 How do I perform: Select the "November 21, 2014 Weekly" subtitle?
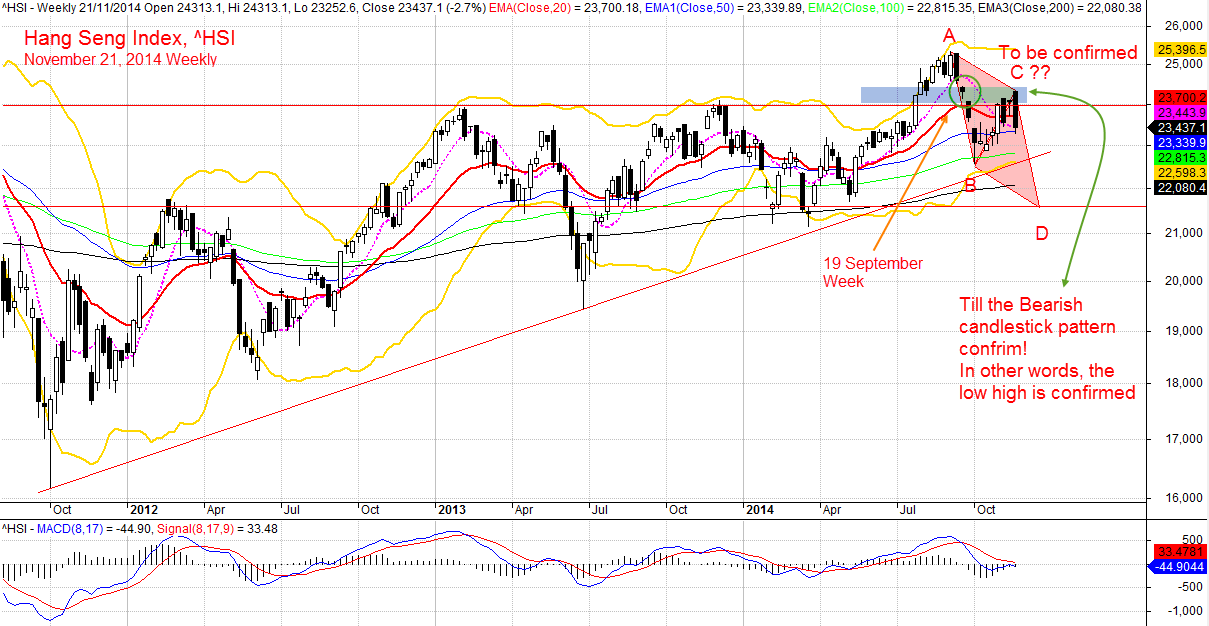click(x=120, y=59)
